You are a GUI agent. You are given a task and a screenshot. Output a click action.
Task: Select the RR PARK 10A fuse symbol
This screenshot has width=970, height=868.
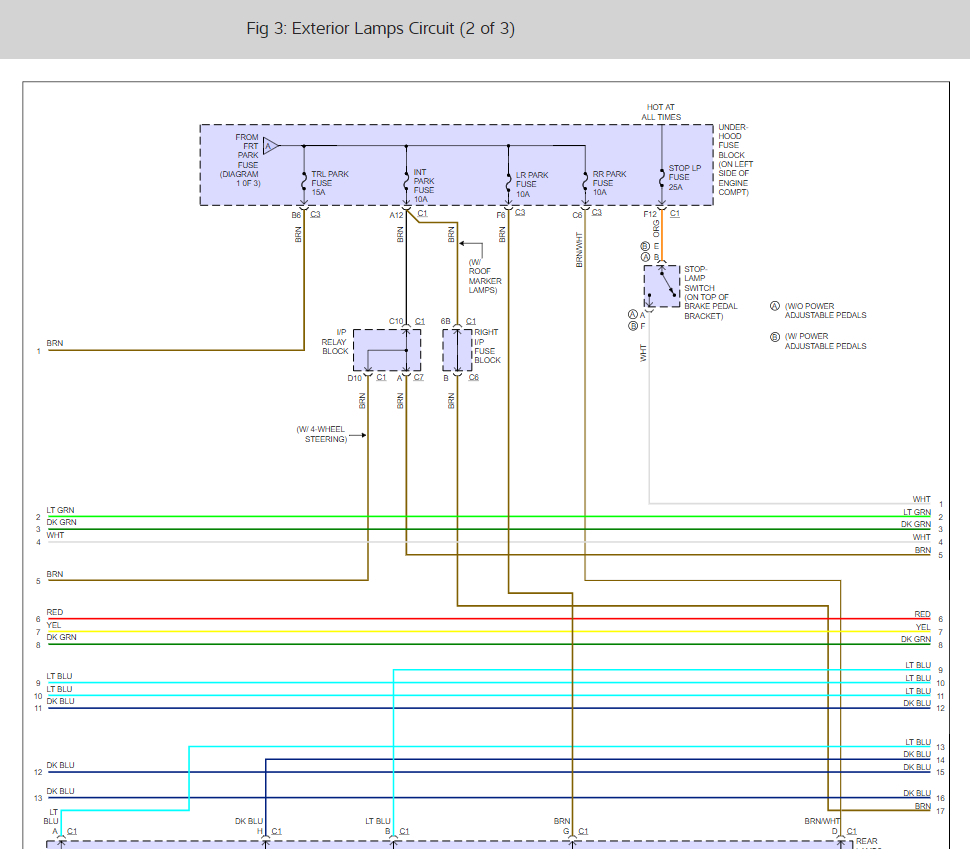585,180
